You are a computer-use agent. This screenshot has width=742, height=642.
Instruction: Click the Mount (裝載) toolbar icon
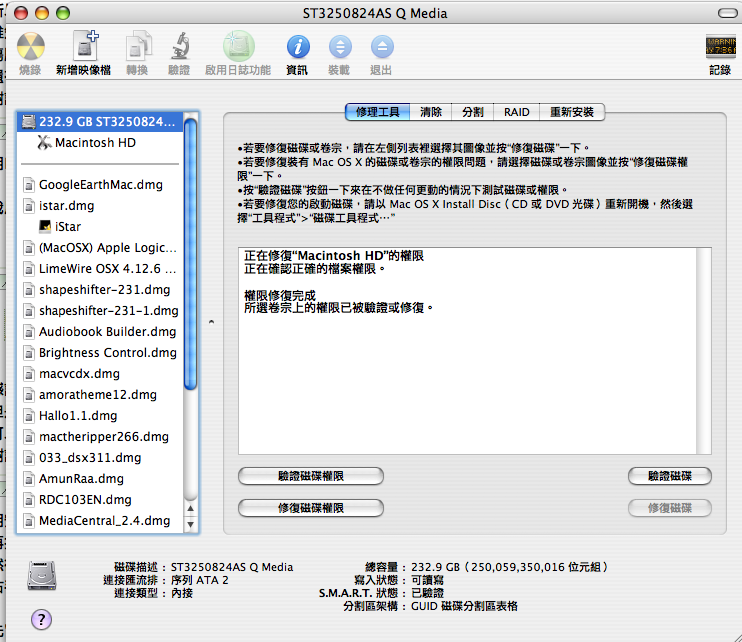(340, 47)
